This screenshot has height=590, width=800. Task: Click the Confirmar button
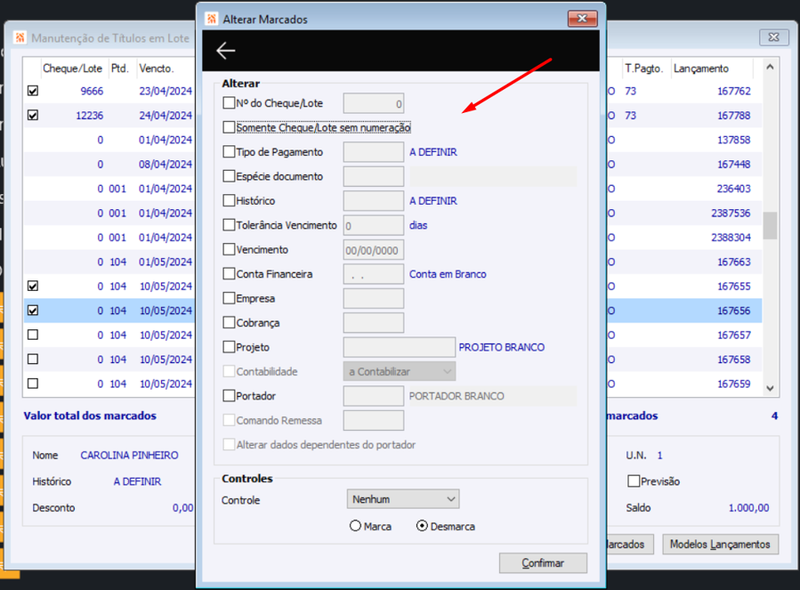point(543,563)
